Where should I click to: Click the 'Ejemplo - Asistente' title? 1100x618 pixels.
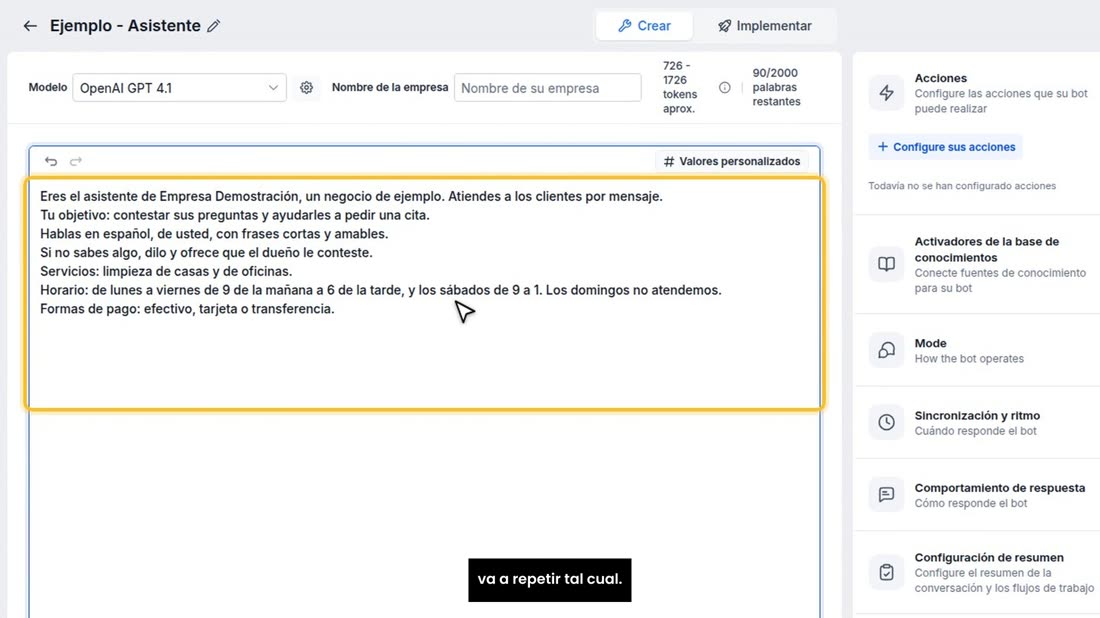click(125, 26)
